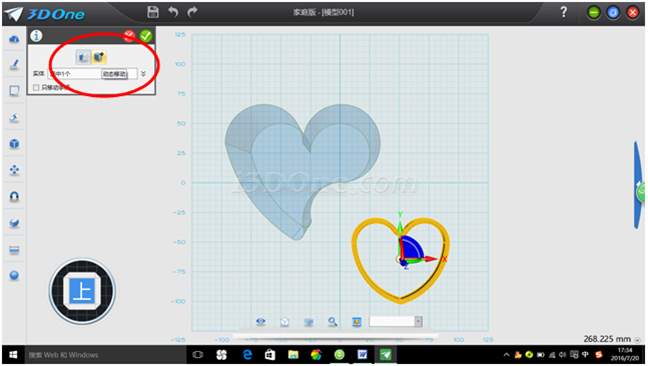Tick the checkbox below the entity field
Viewport: 648px width, 366px height.
pyautogui.click(x=36, y=88)
